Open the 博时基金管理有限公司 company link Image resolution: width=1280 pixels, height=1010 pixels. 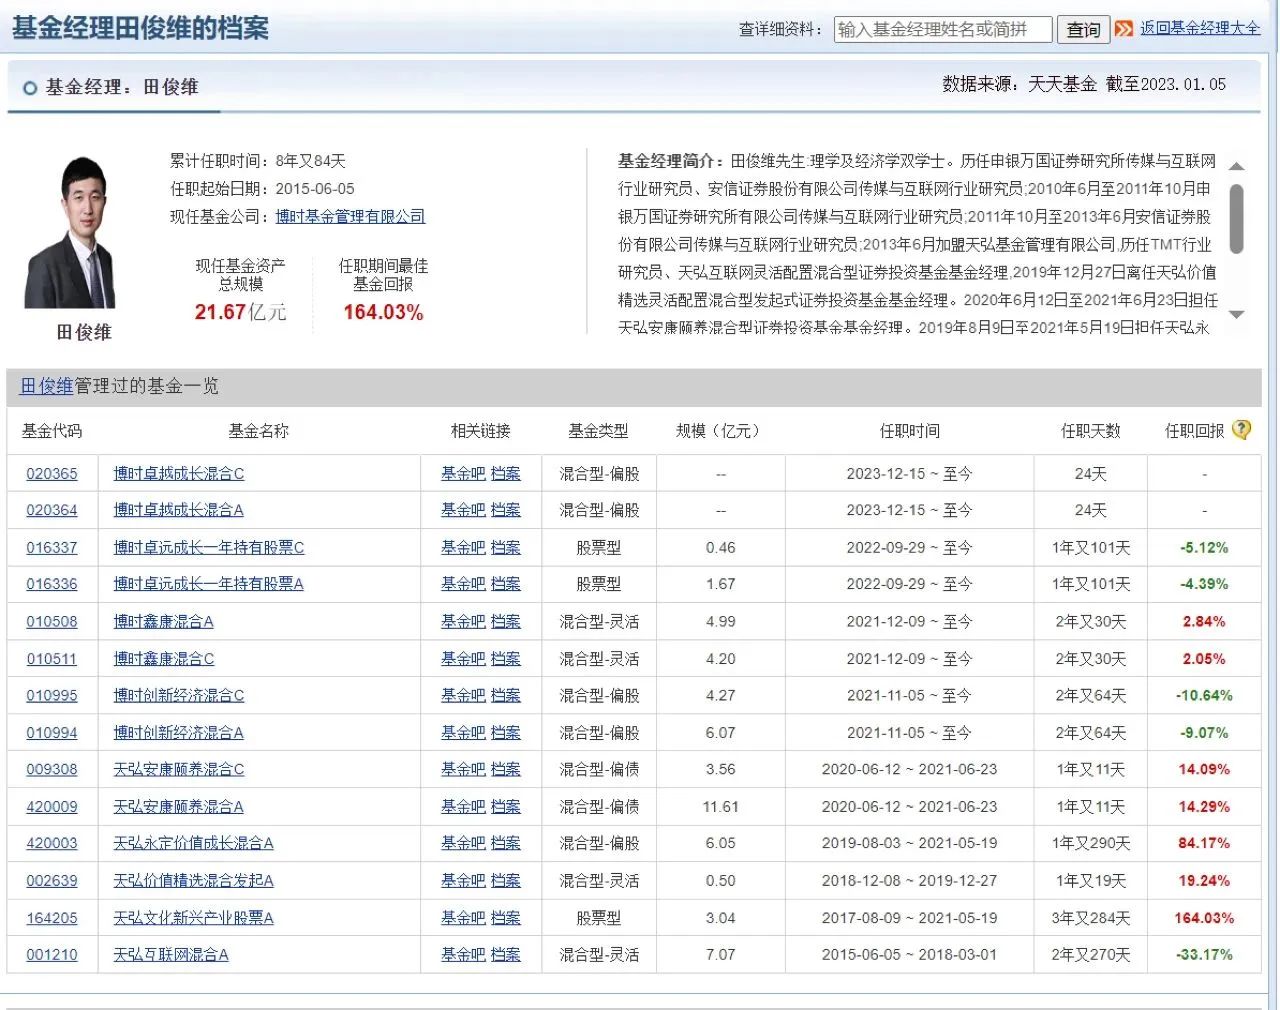click(349, 216)
